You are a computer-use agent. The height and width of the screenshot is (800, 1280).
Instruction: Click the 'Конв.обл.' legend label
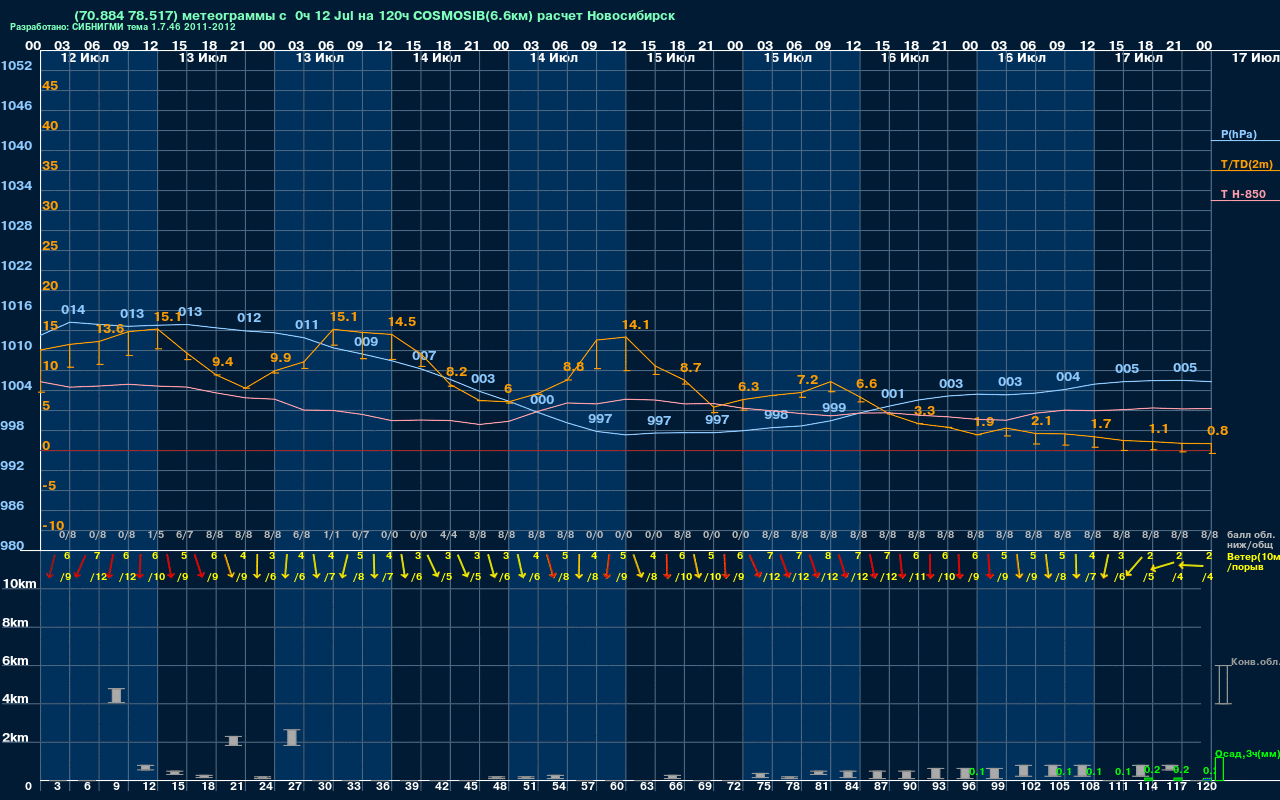[x=1255, y=662]
